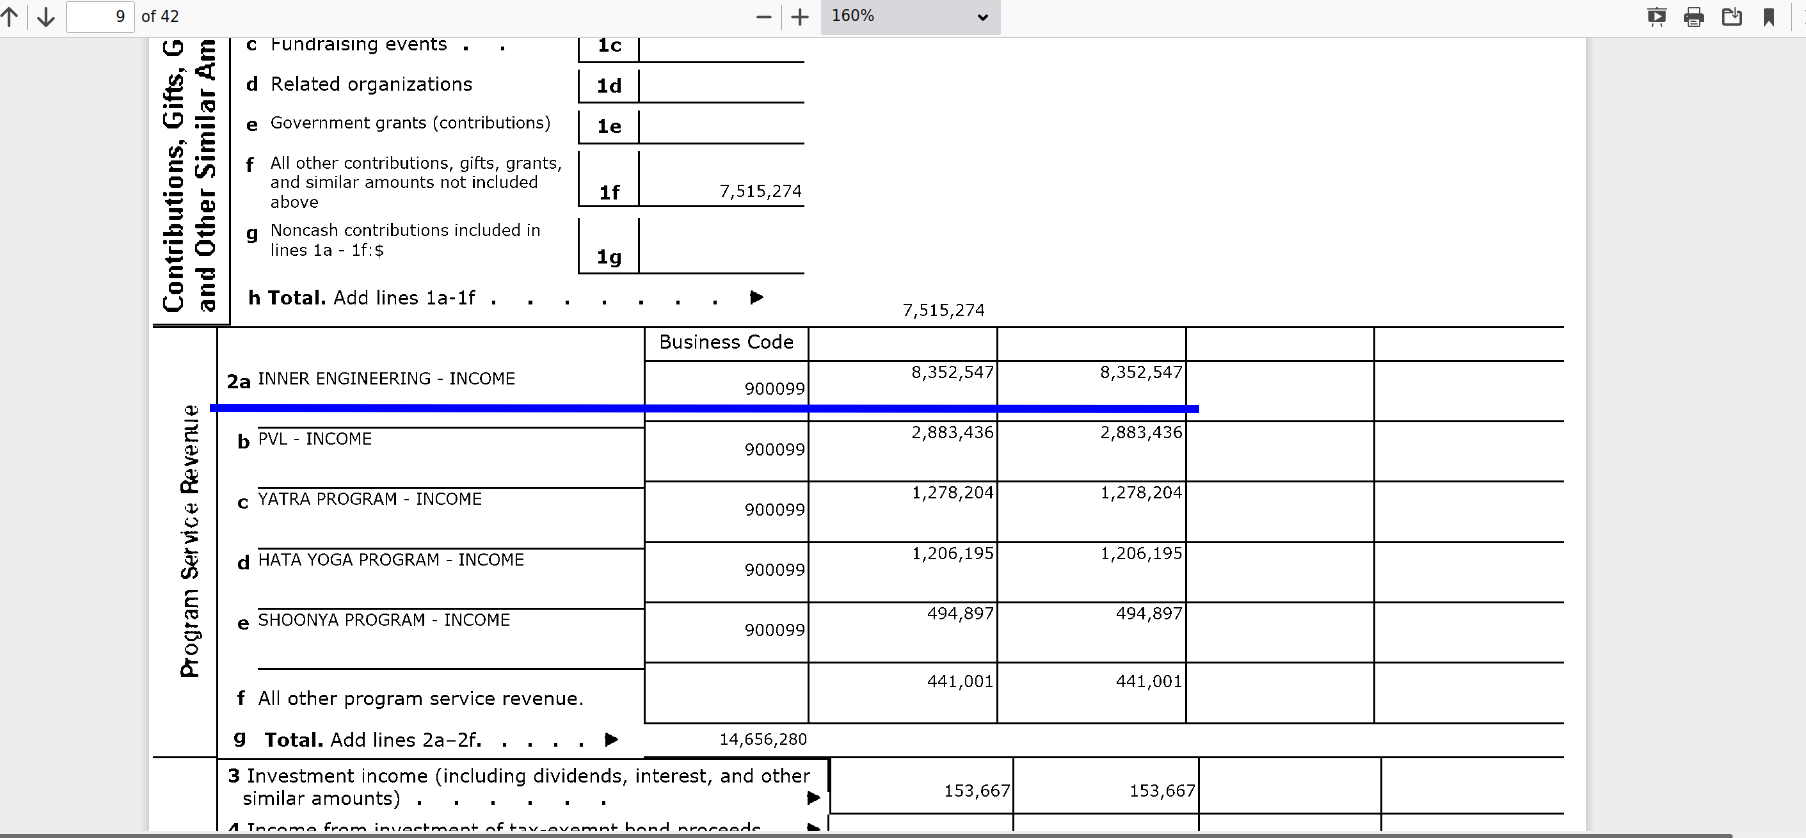The width and height of the screenshot is (1806, 838).
Task: Print the document using printer icon
Action: 1694,17
